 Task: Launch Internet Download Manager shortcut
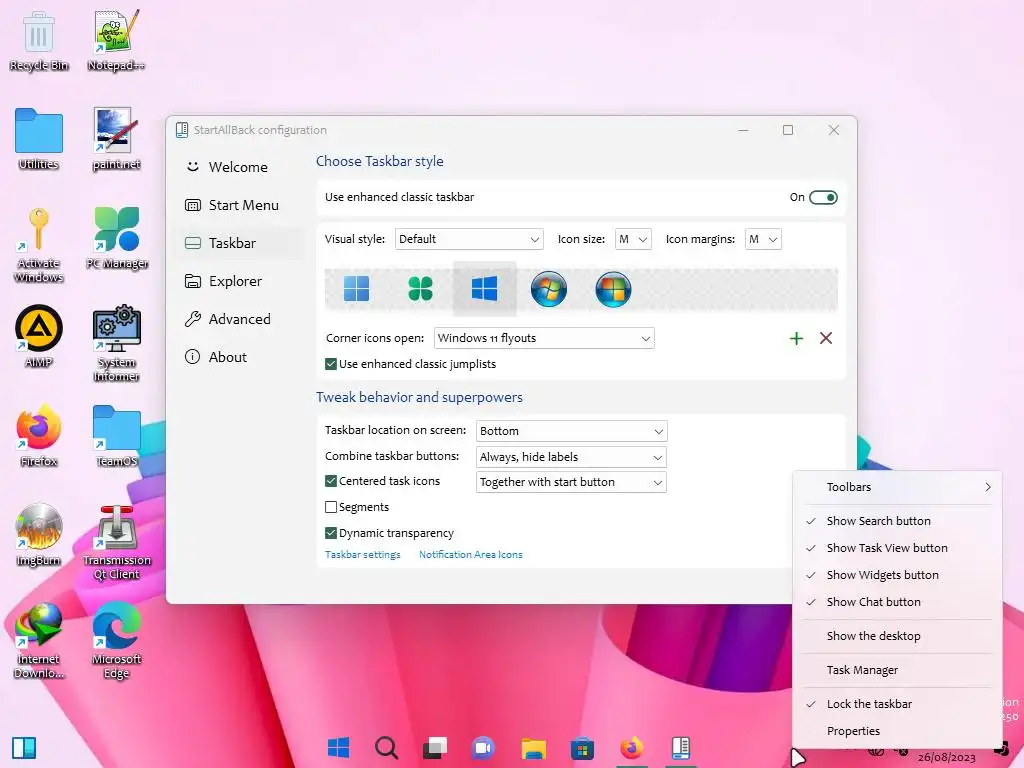coord(39,641)
